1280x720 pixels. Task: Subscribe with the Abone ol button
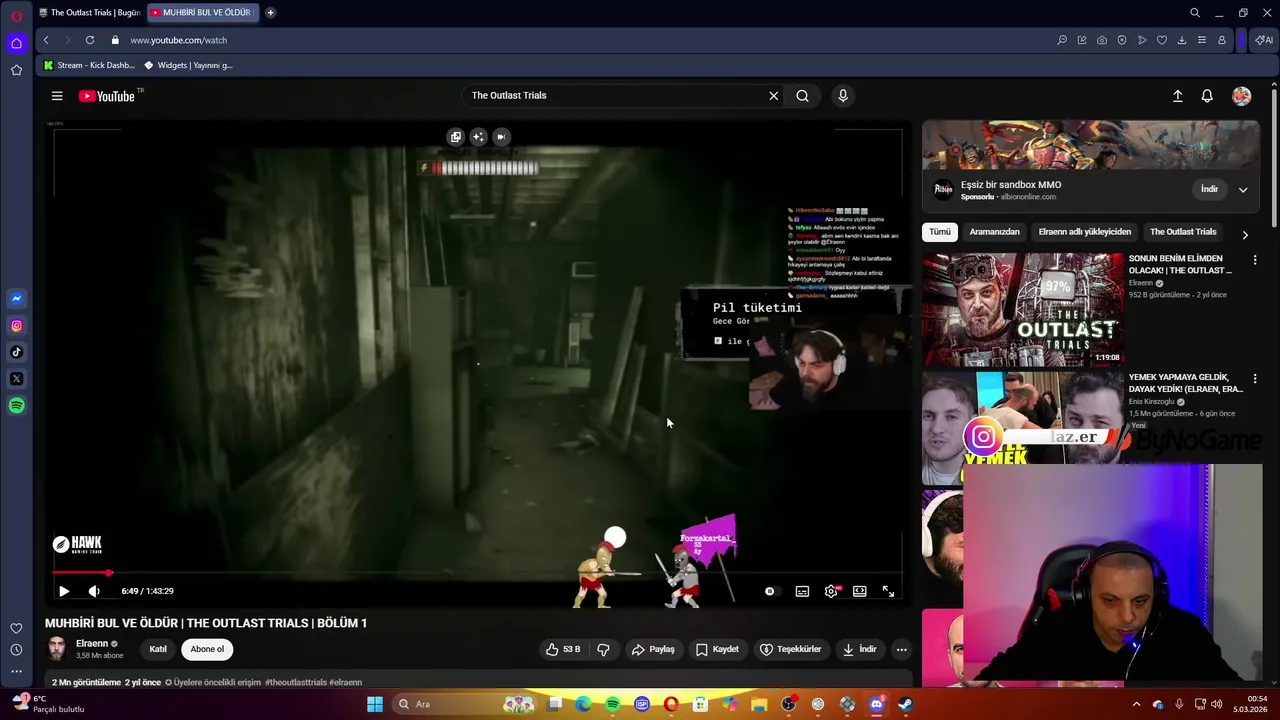207,649
